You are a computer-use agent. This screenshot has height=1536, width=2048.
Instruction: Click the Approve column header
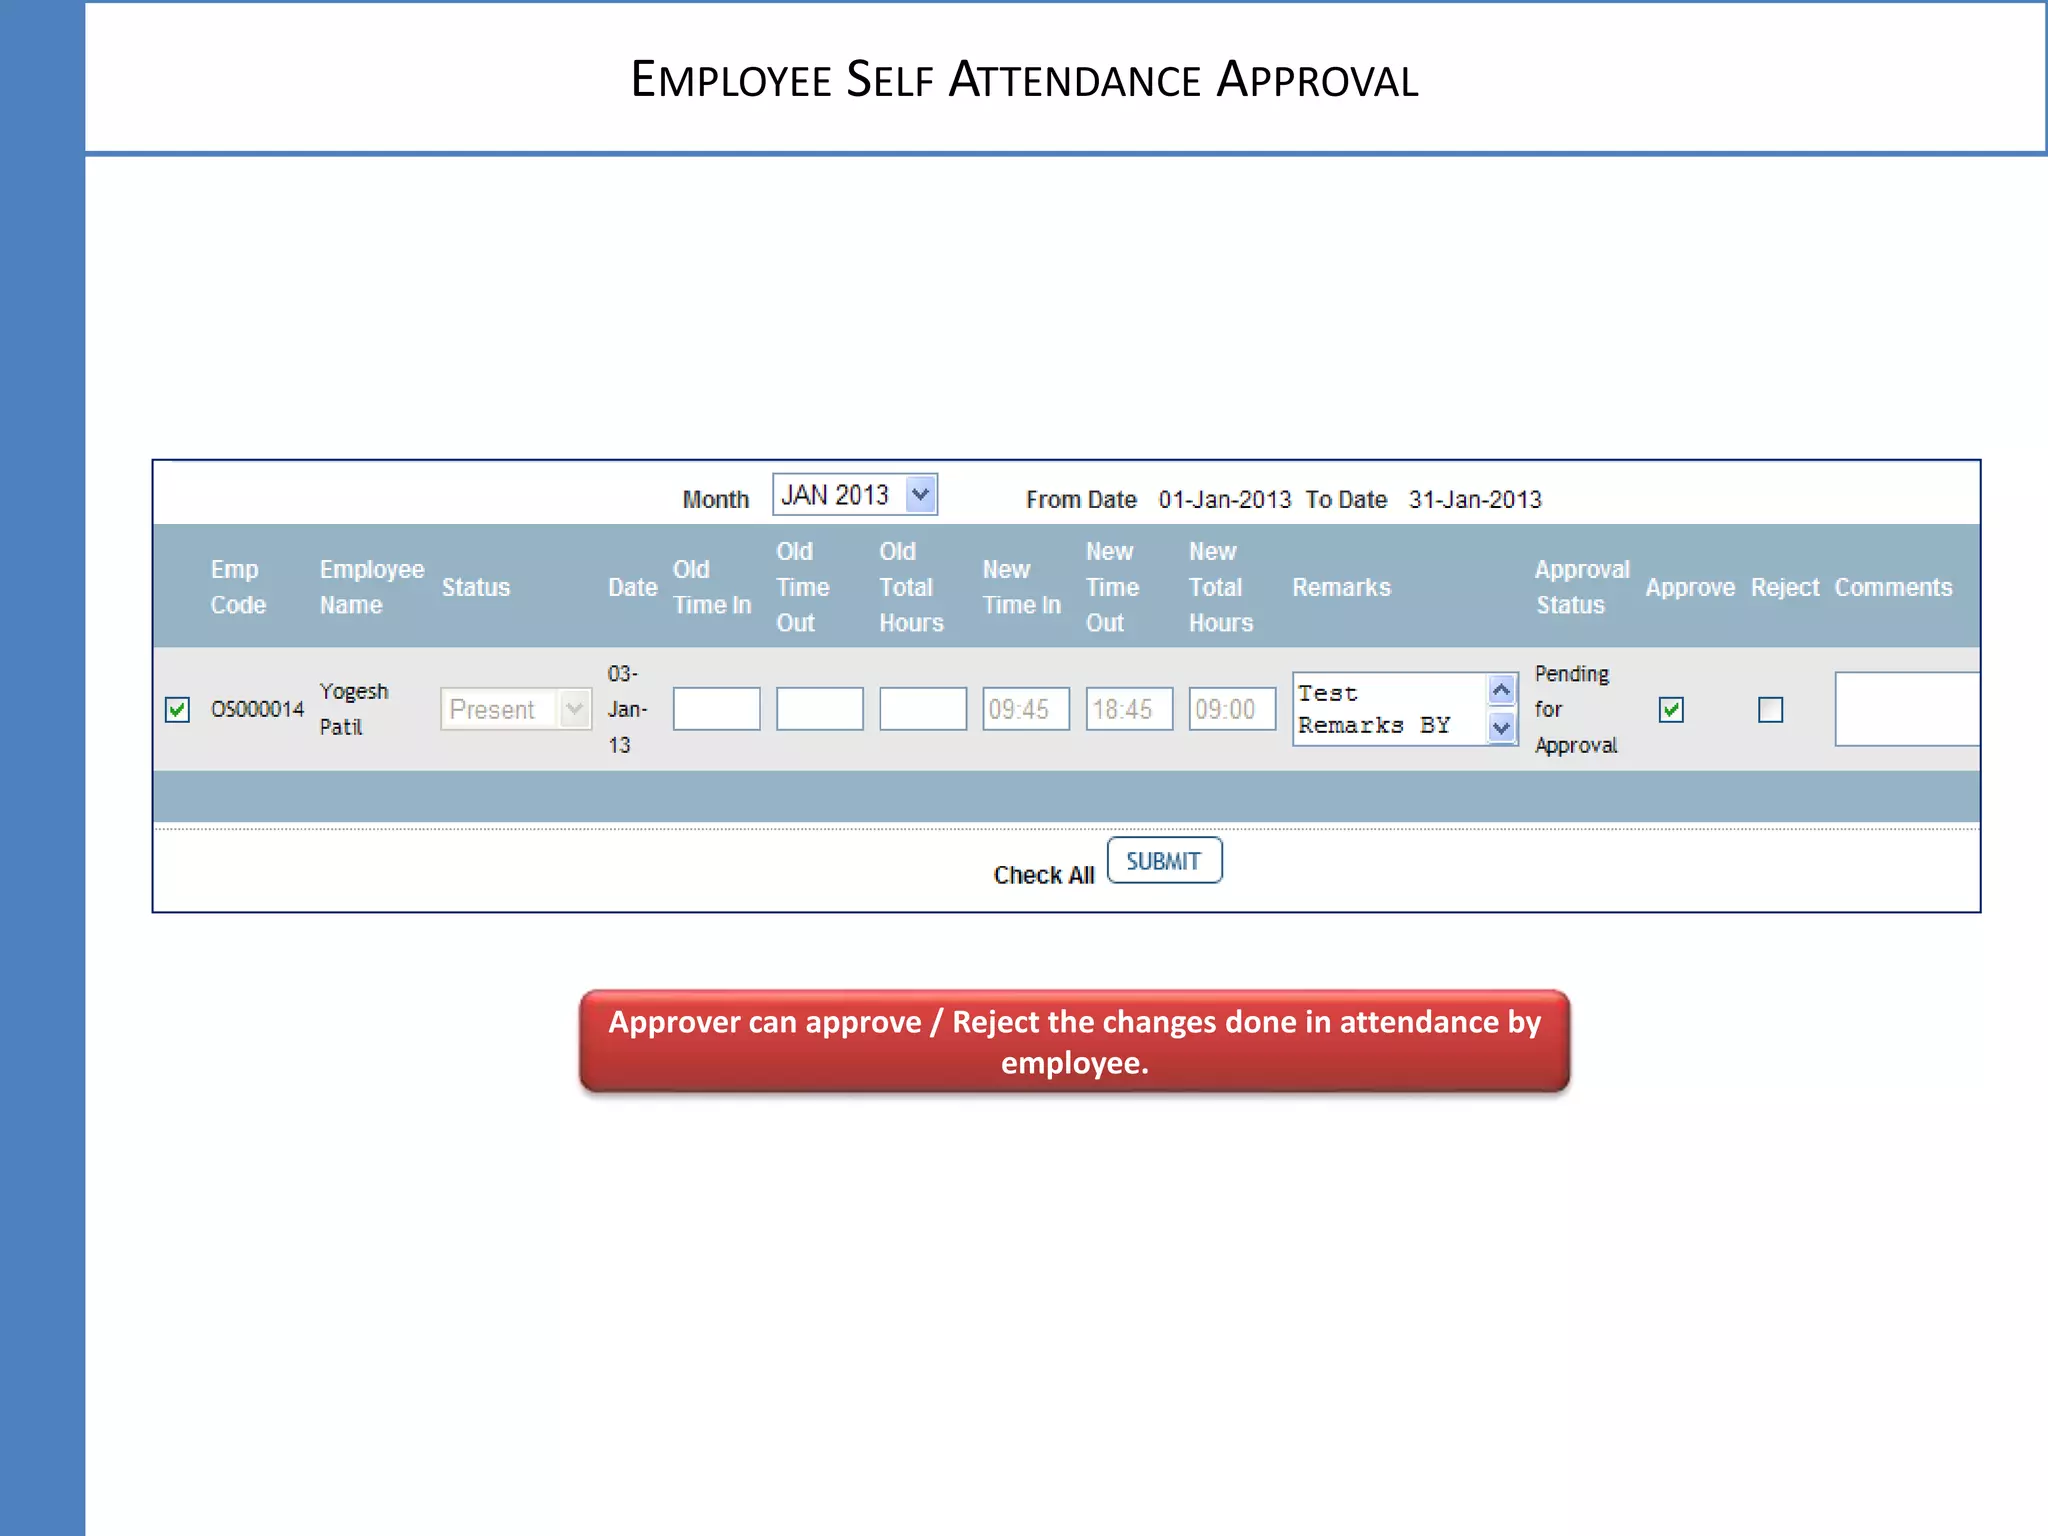(1690, 587)
